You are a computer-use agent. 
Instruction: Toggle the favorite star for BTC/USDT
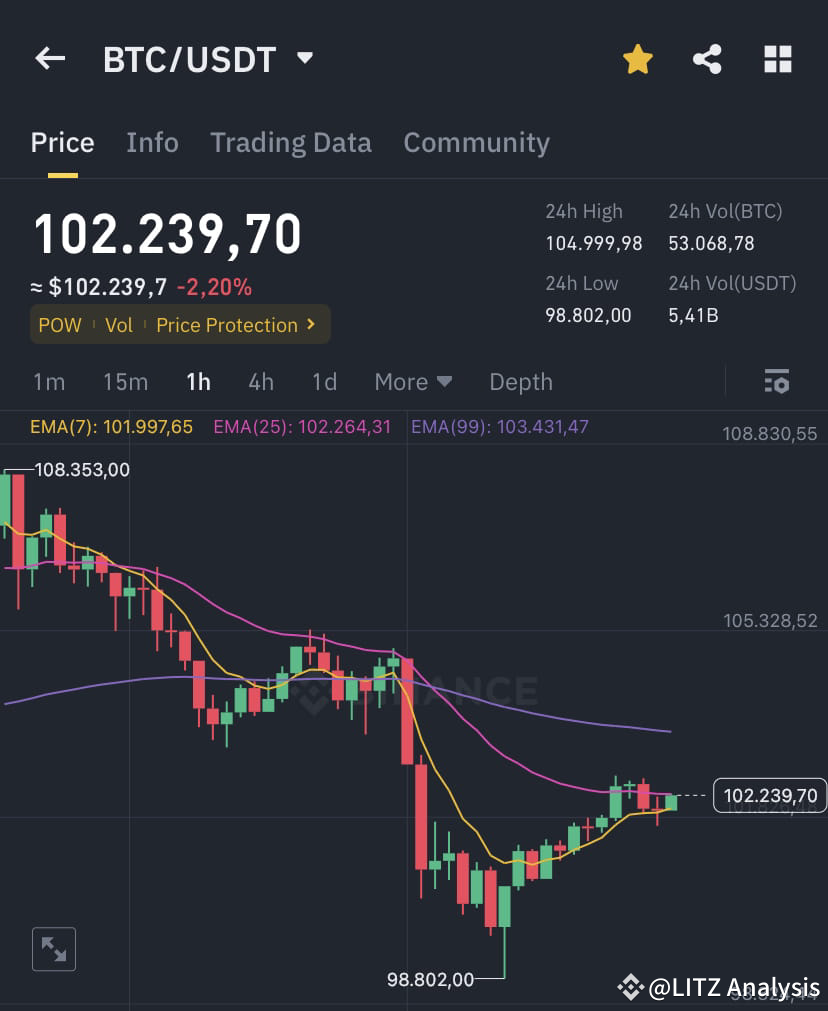(x=637, y=59)
